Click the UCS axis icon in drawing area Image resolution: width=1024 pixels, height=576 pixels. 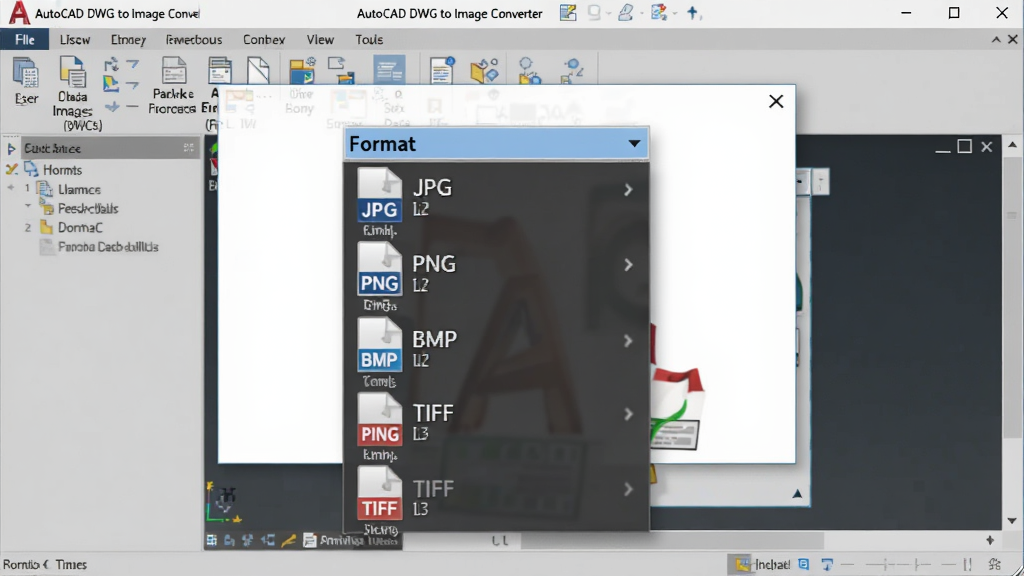click(x=223, y=503)
